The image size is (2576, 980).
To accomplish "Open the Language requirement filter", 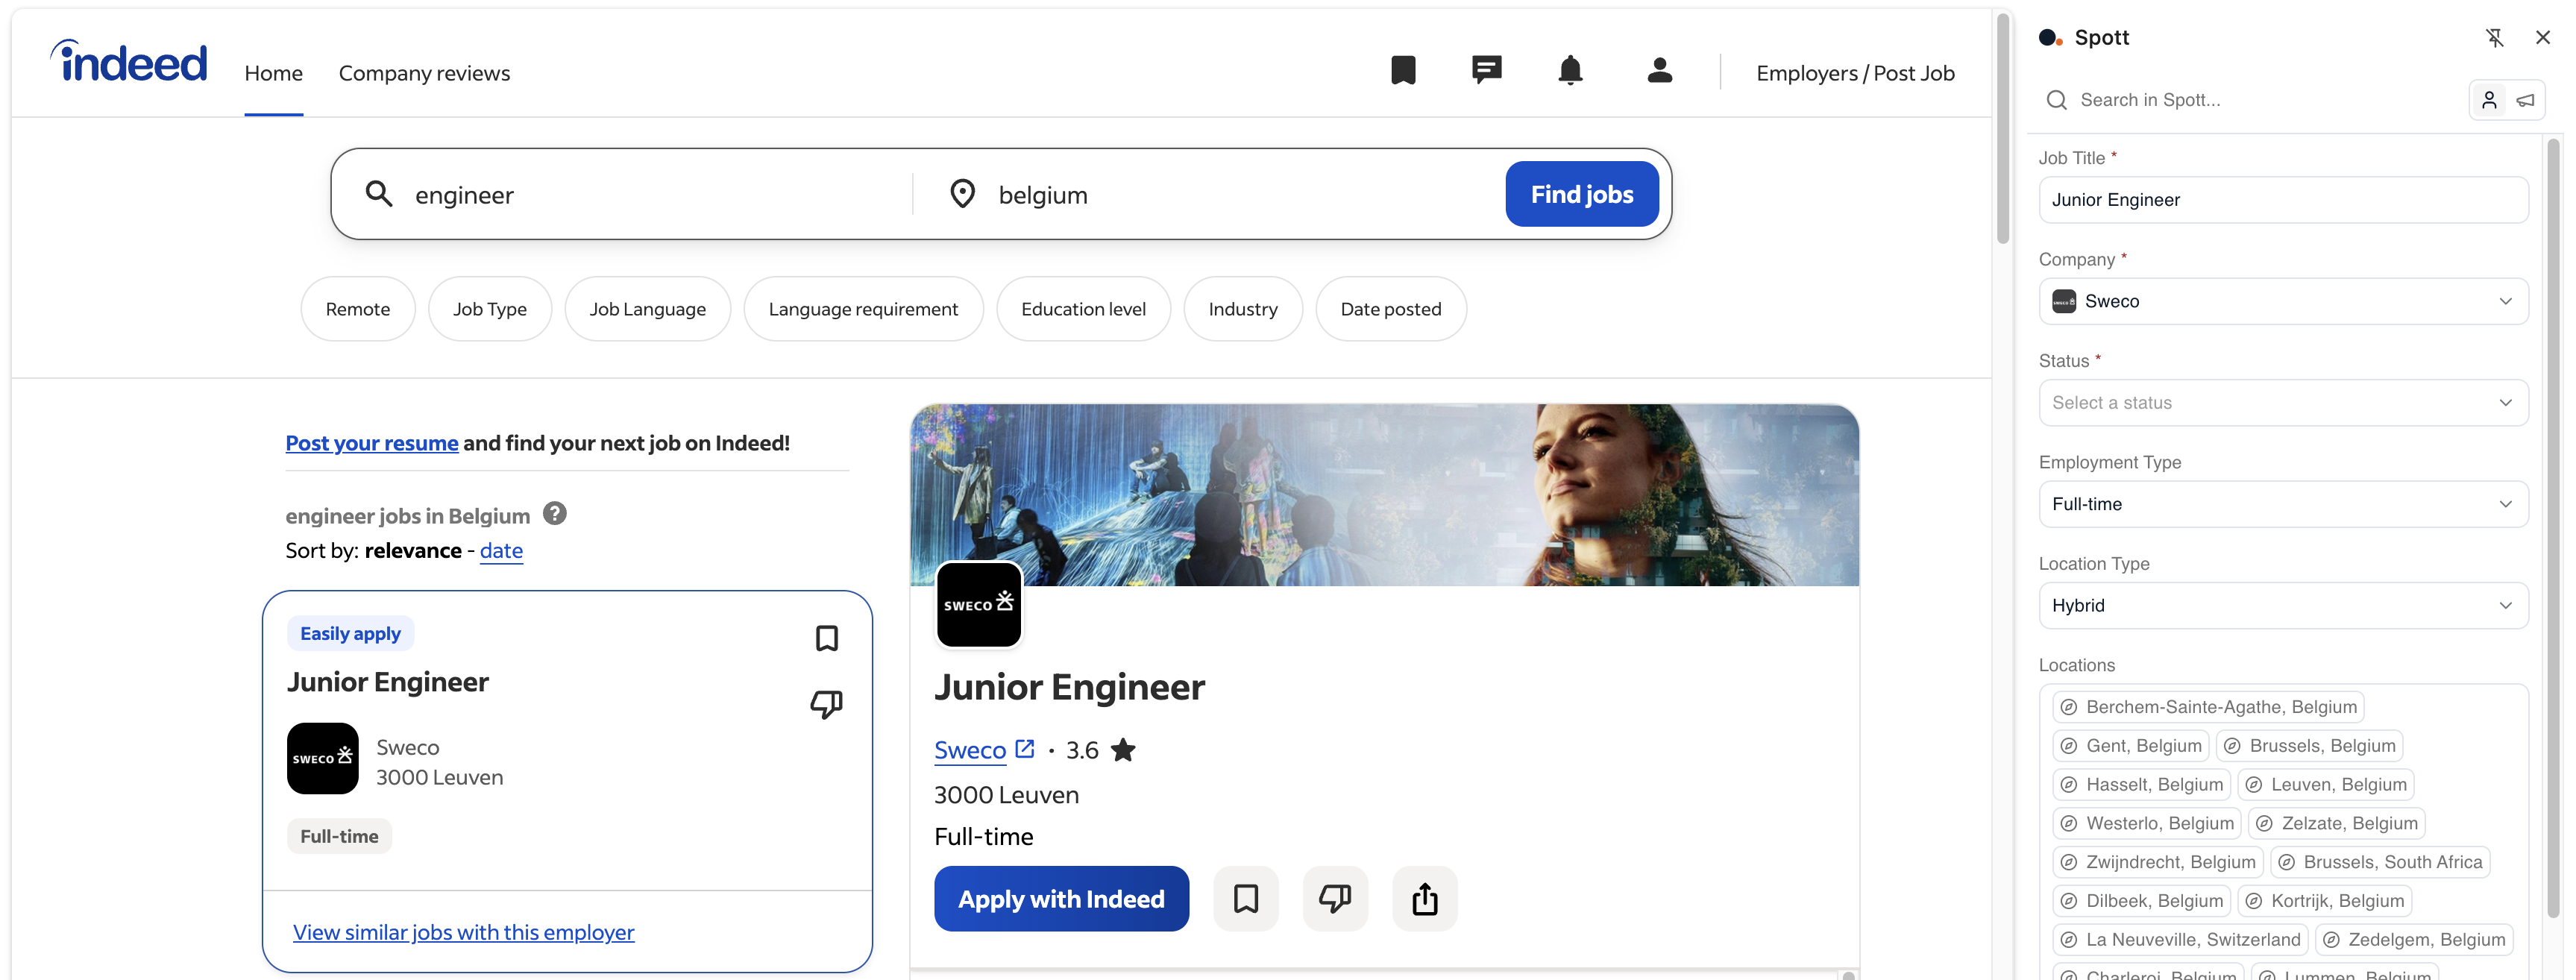I will 863,309.
